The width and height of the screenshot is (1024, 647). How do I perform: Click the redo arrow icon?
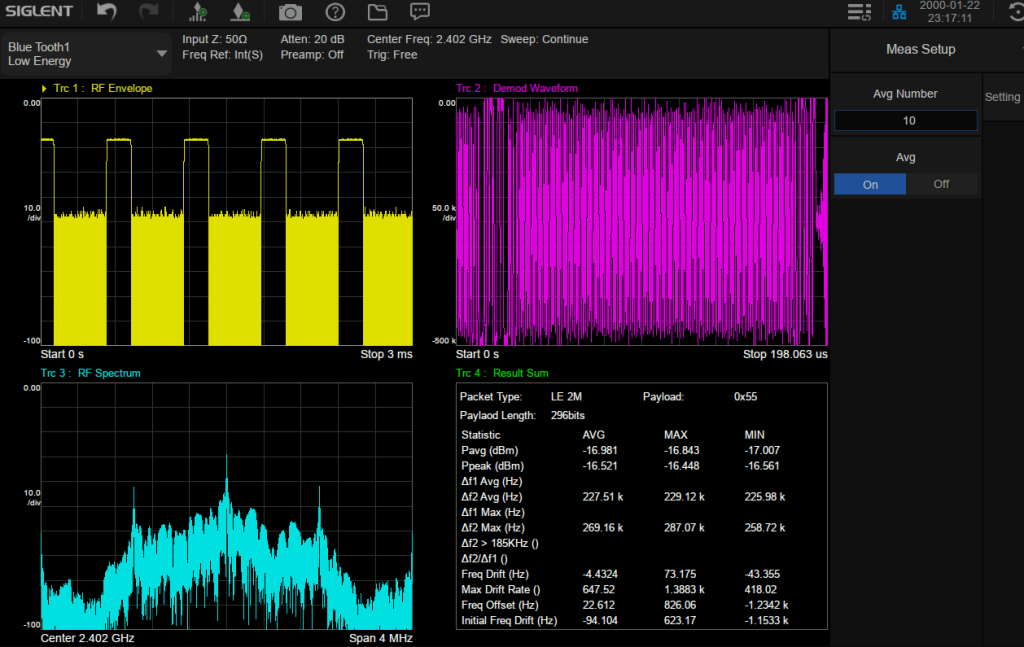click(149, 12)
